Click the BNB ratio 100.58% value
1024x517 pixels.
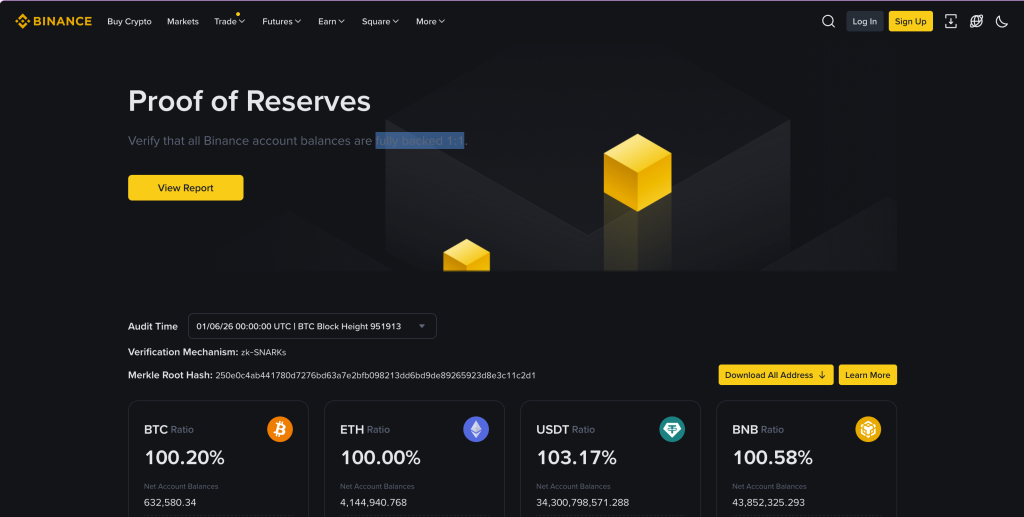(773, 458)
